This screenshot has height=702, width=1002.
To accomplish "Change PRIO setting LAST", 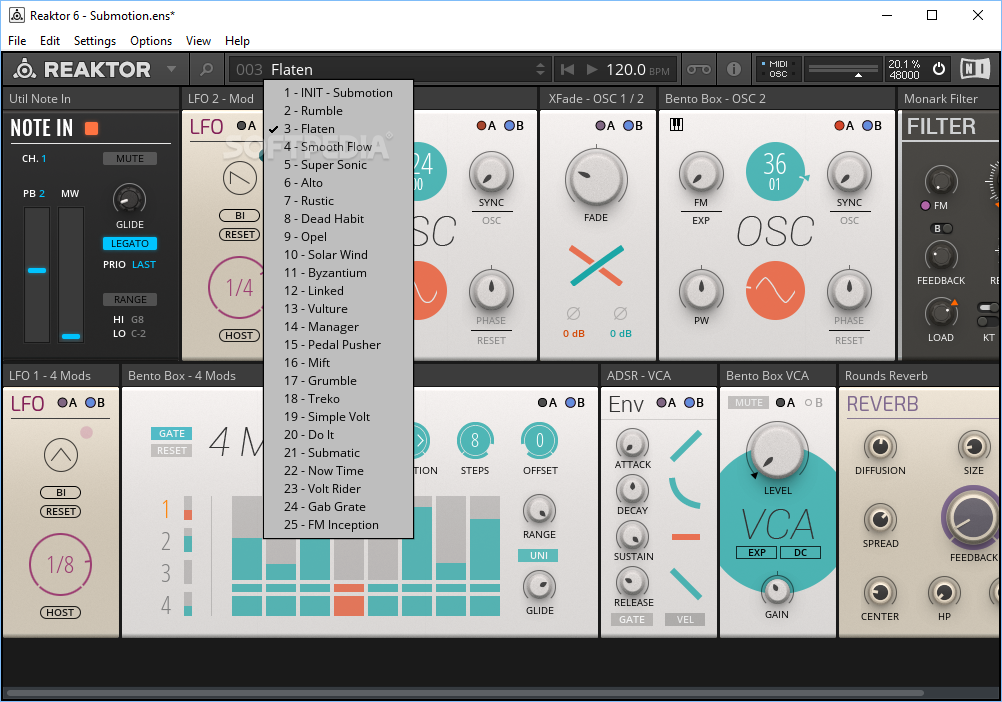I will coord(144,264).
